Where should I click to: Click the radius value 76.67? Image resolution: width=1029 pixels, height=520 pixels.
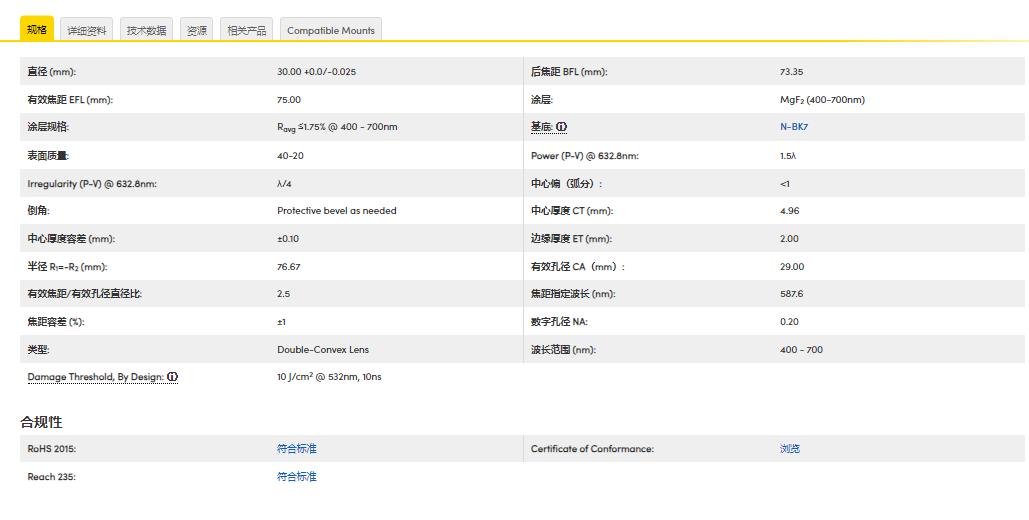pyautogui.click(x=289, y=267)
